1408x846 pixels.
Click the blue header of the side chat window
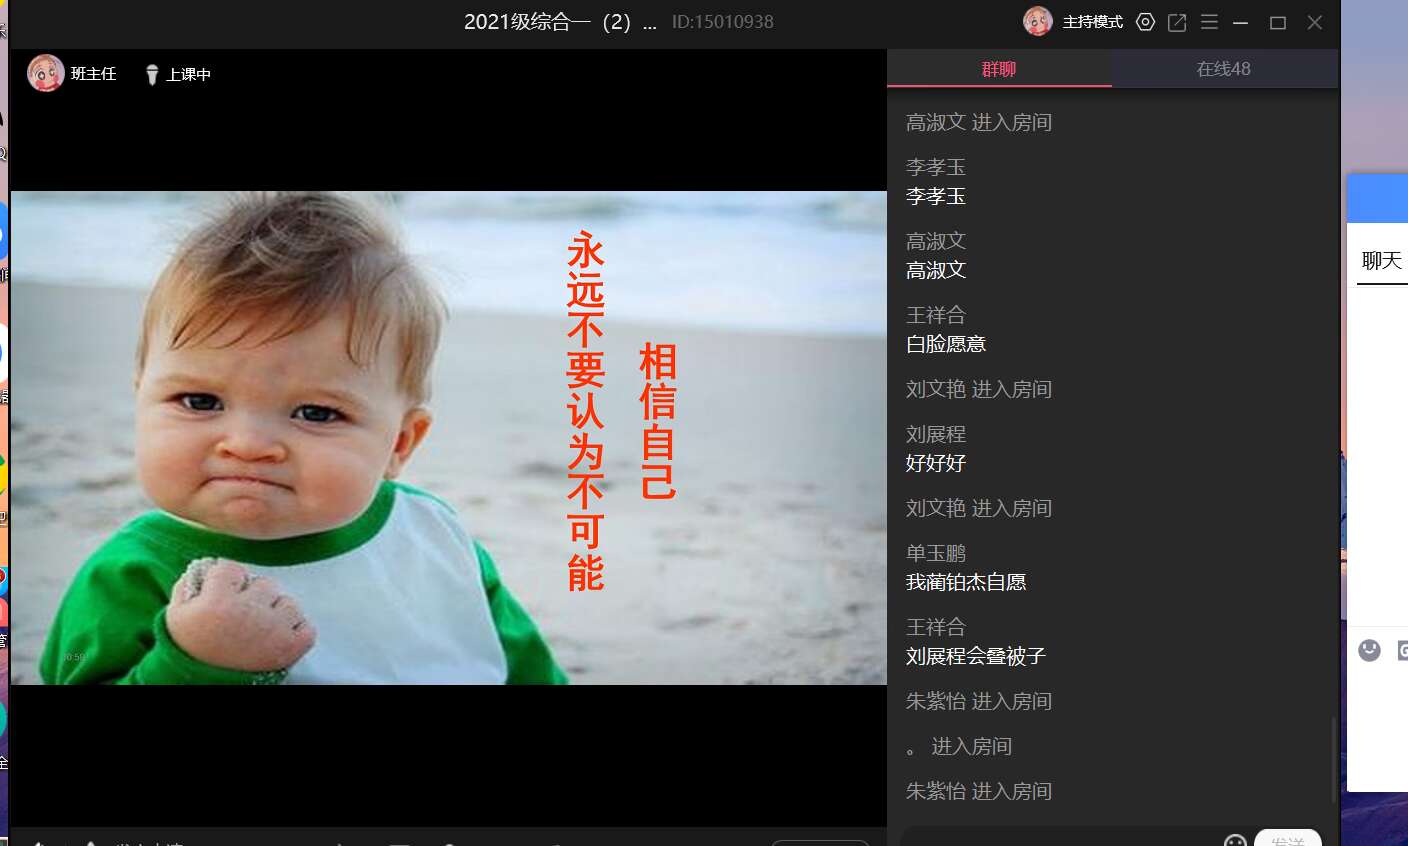(1377, 198)
